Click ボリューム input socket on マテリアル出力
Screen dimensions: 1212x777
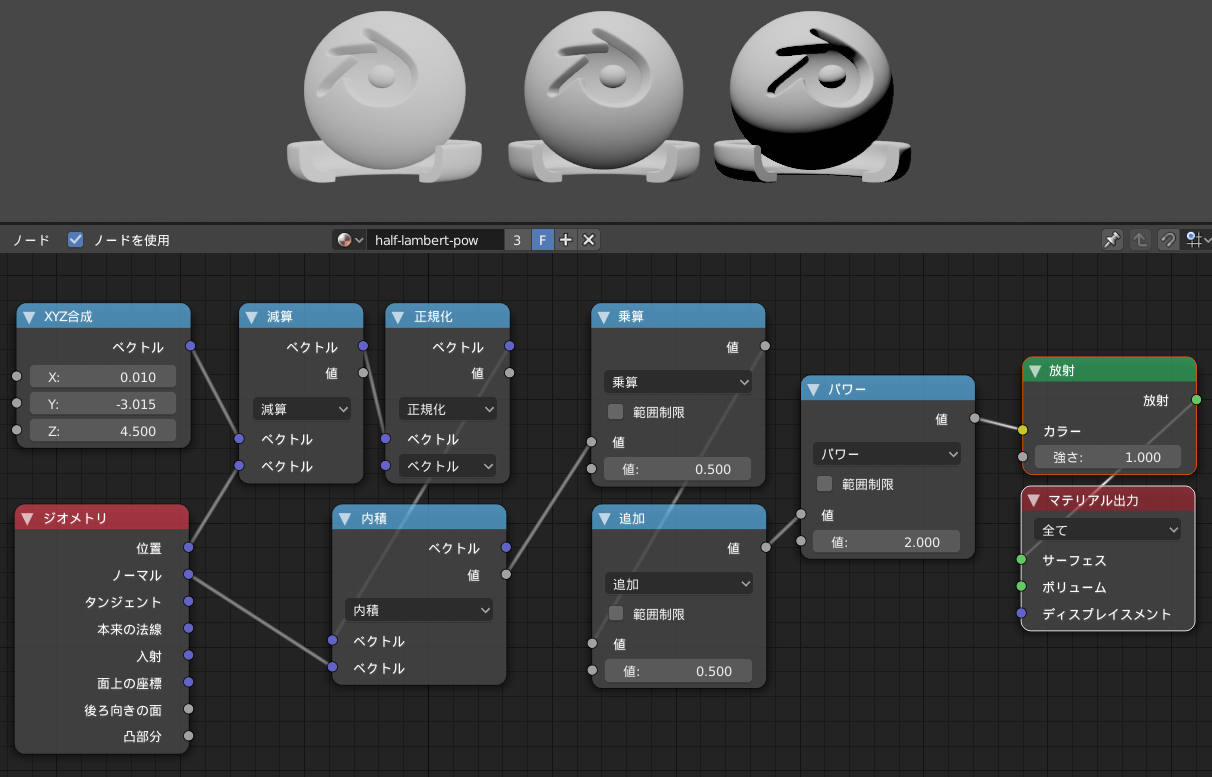pyautogui.click(x=1021, y=587)
